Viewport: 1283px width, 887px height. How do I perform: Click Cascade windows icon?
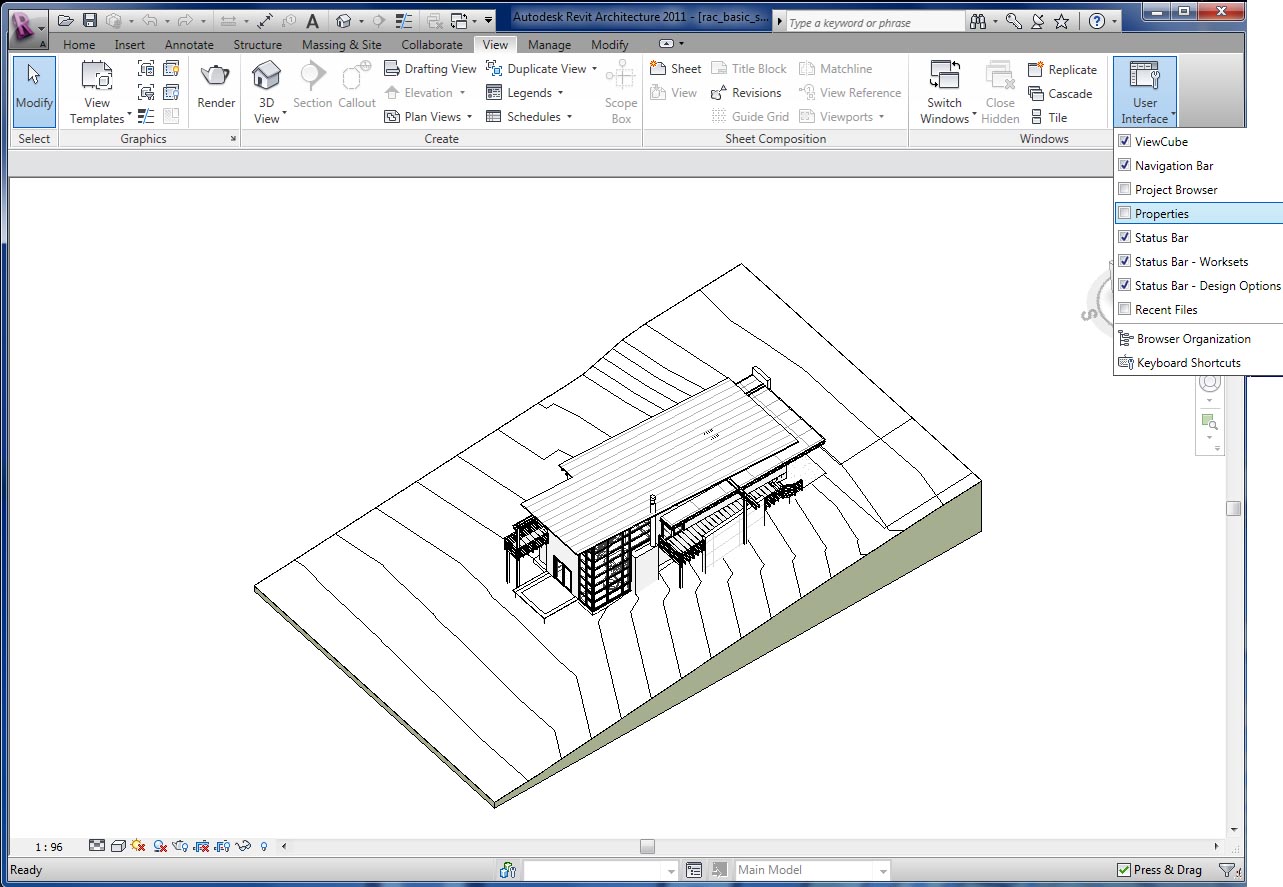click(1060, 94)
